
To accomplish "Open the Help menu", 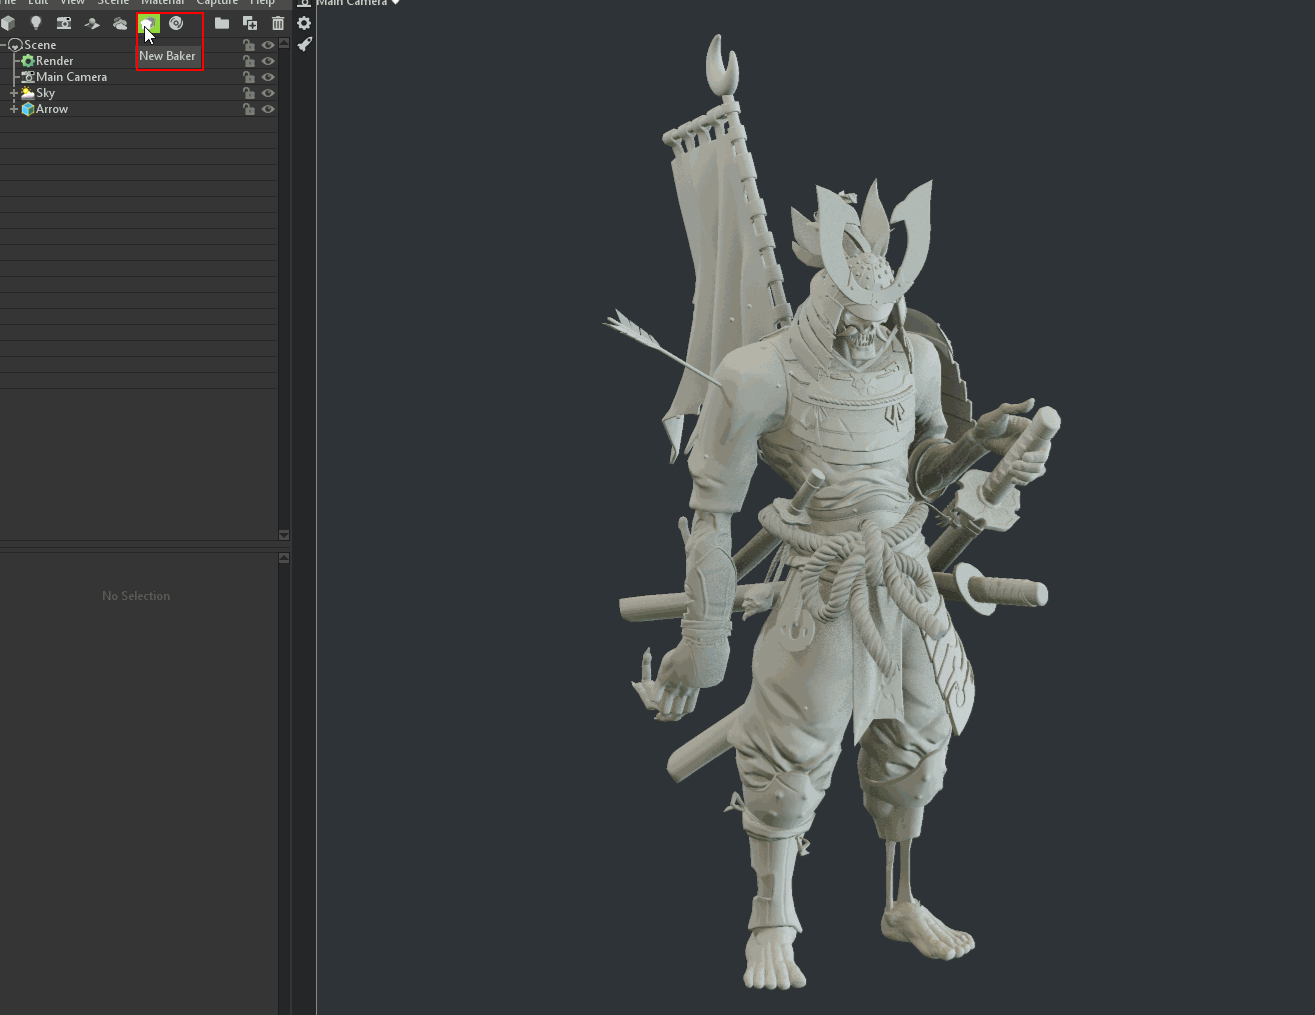I will tap(262, 3).
